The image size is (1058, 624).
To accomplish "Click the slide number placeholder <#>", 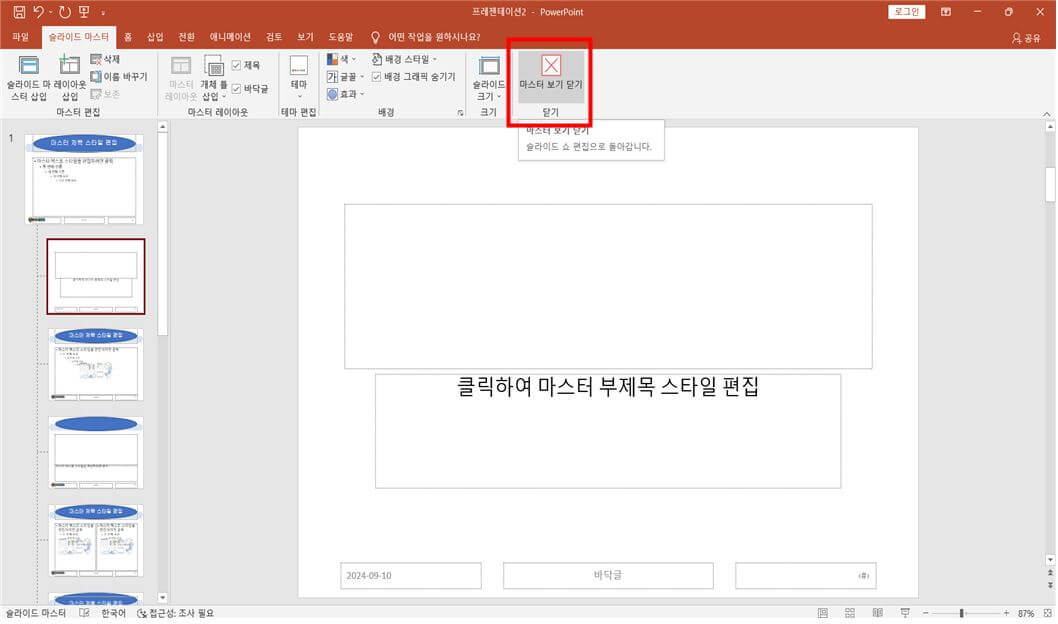I will (806, 575).
